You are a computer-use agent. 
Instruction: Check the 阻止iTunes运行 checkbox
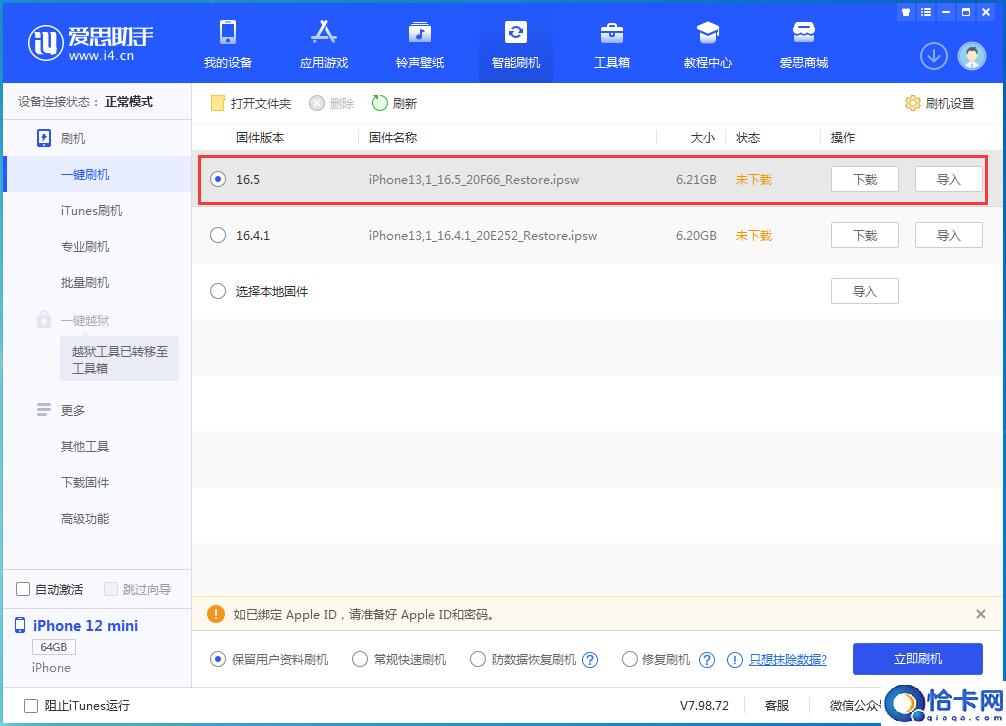click(31, 705)
